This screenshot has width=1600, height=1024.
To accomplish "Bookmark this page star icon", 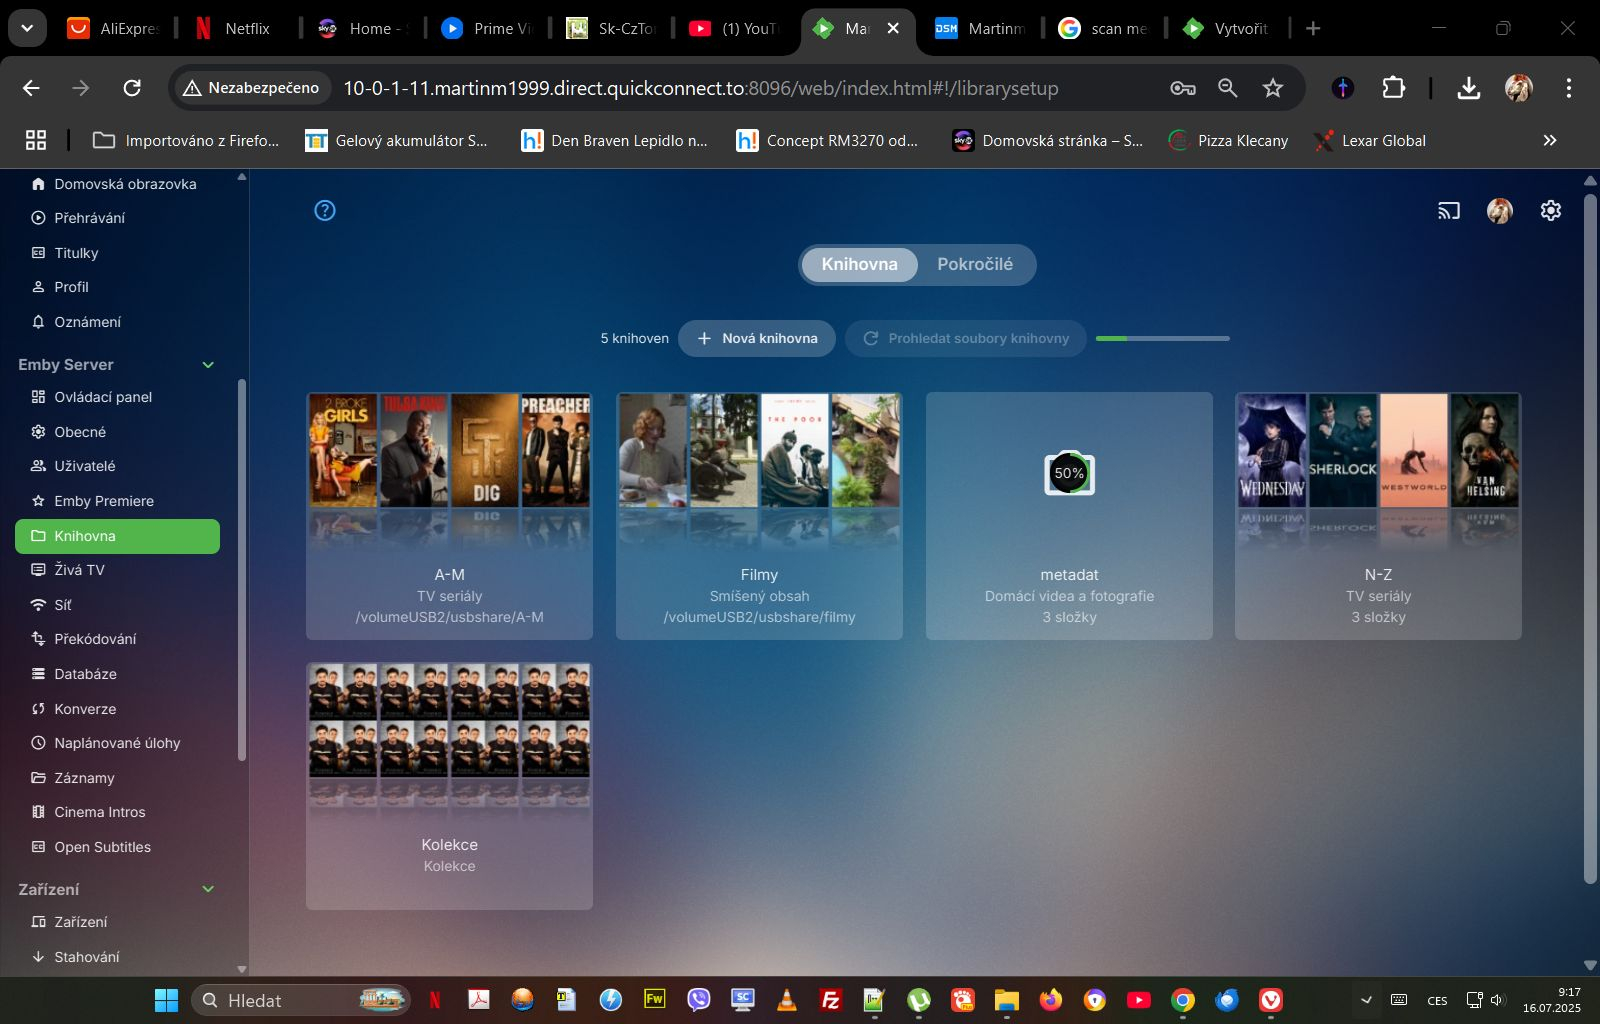I will (x=1273, y=88).
